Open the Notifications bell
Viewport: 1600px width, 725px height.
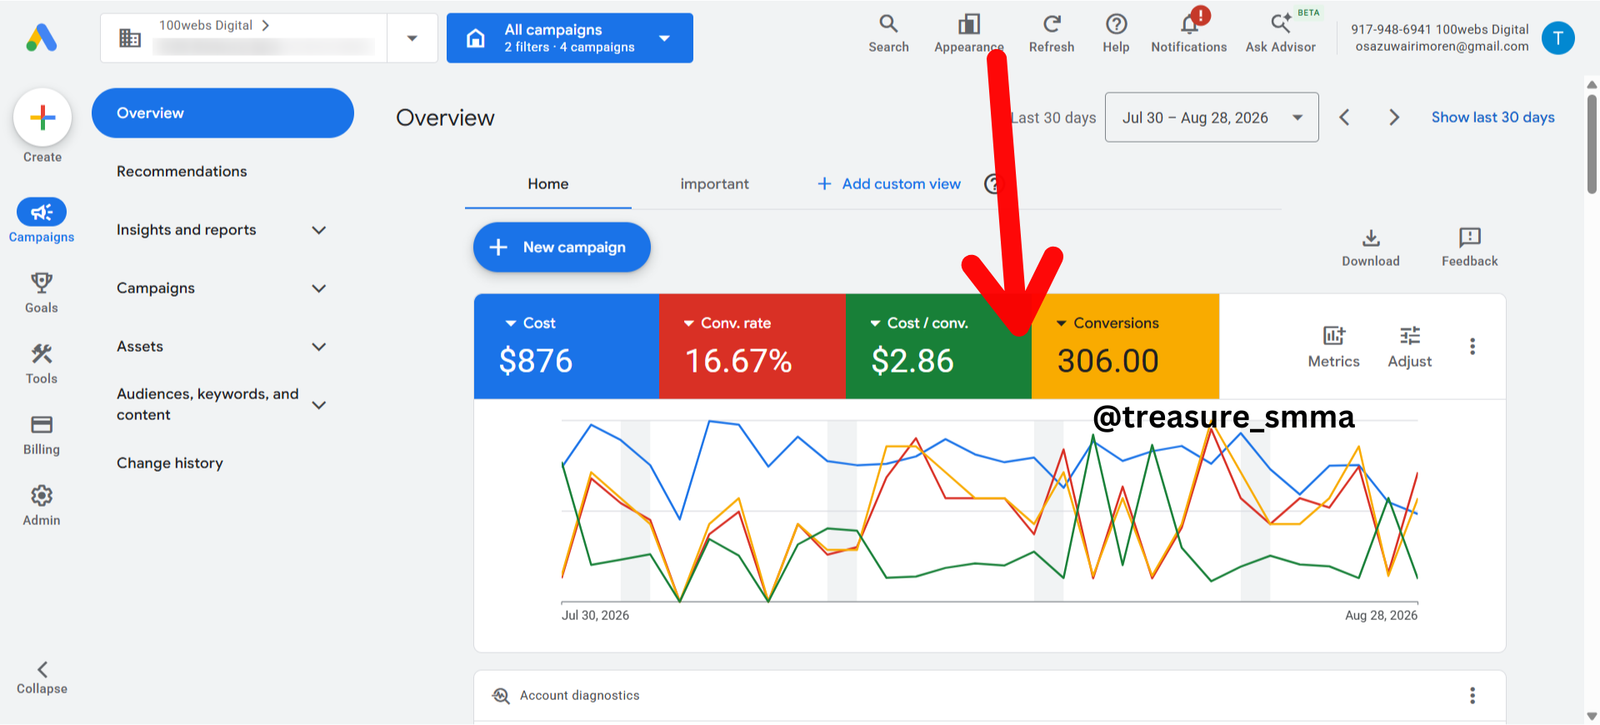1189,24
